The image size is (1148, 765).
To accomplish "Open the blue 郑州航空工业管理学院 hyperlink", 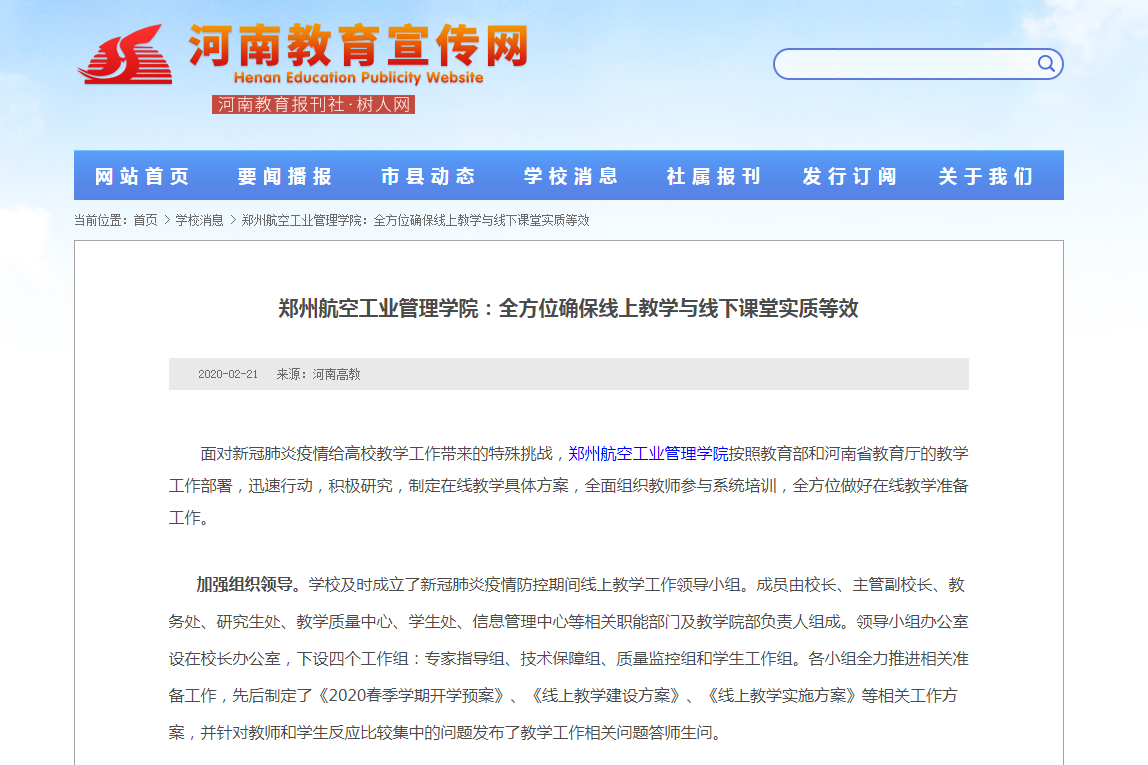I will [x=648, y=454].
